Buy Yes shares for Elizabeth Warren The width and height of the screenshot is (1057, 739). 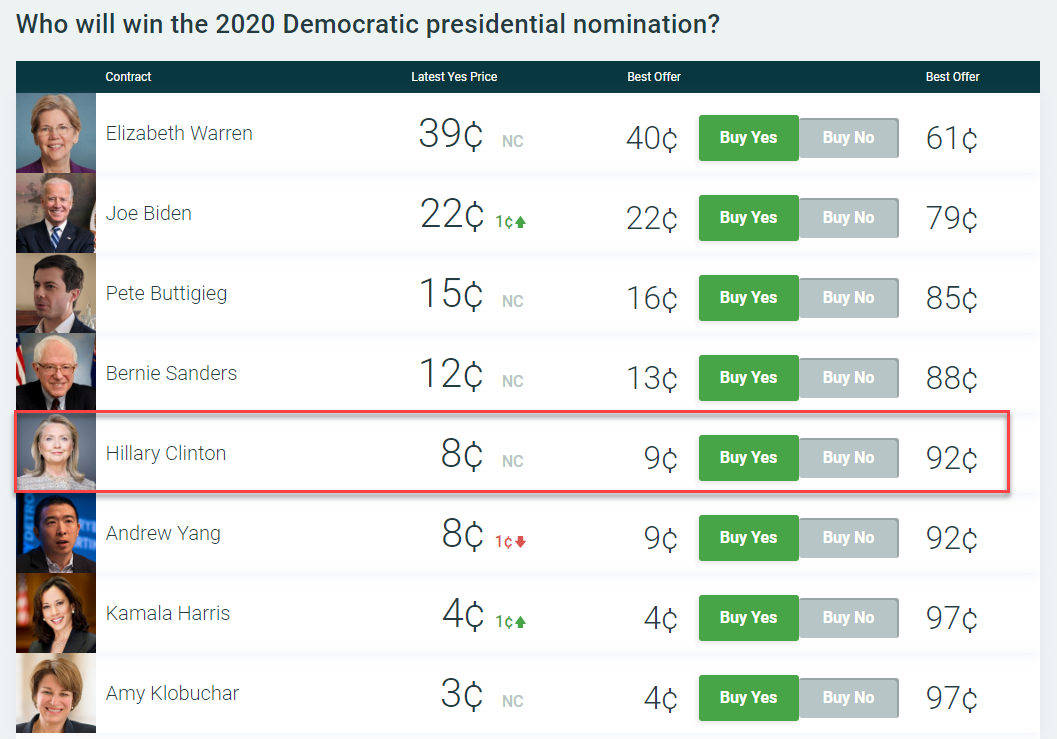[748, 138]
